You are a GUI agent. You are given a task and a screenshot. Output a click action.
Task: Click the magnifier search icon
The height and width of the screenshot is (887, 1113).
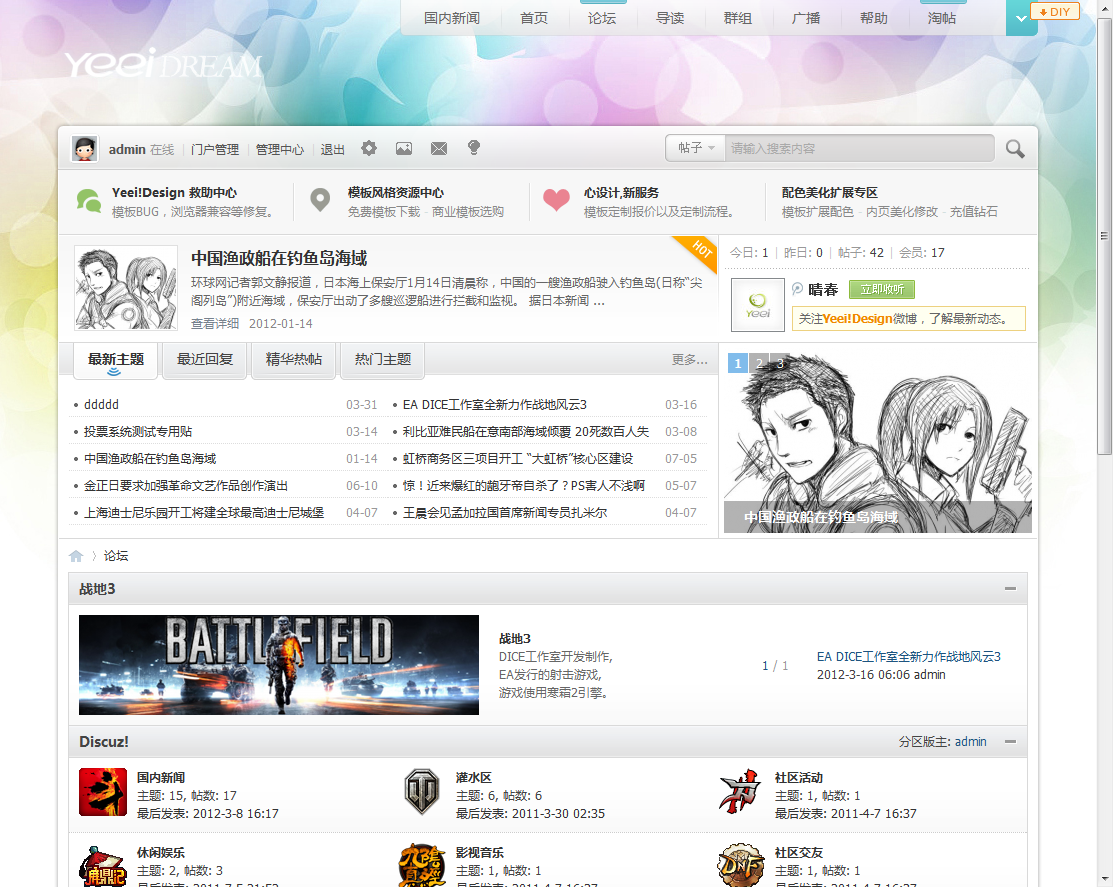tap(1015, 149)
